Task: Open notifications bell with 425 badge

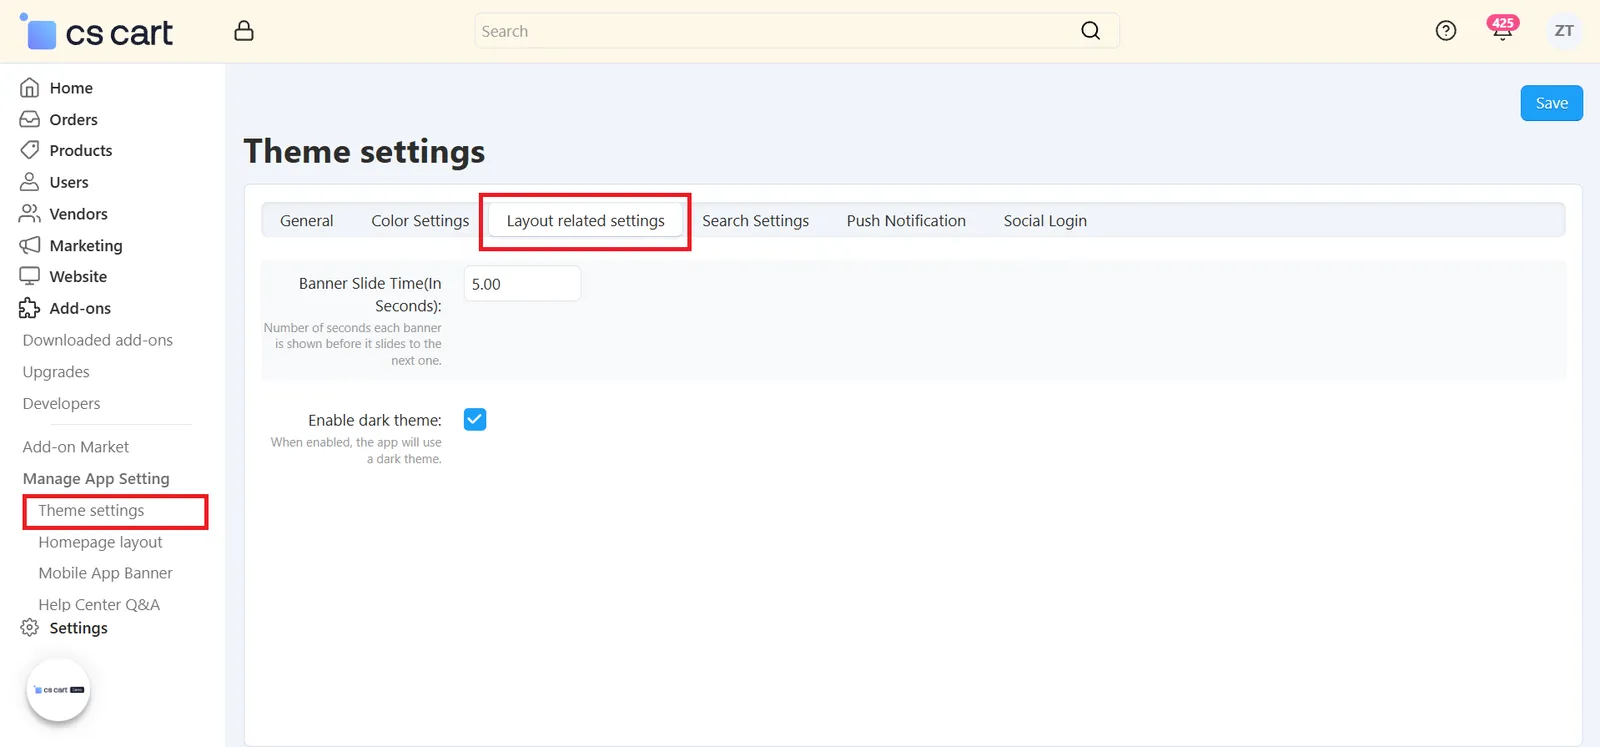Action: 1502,29
